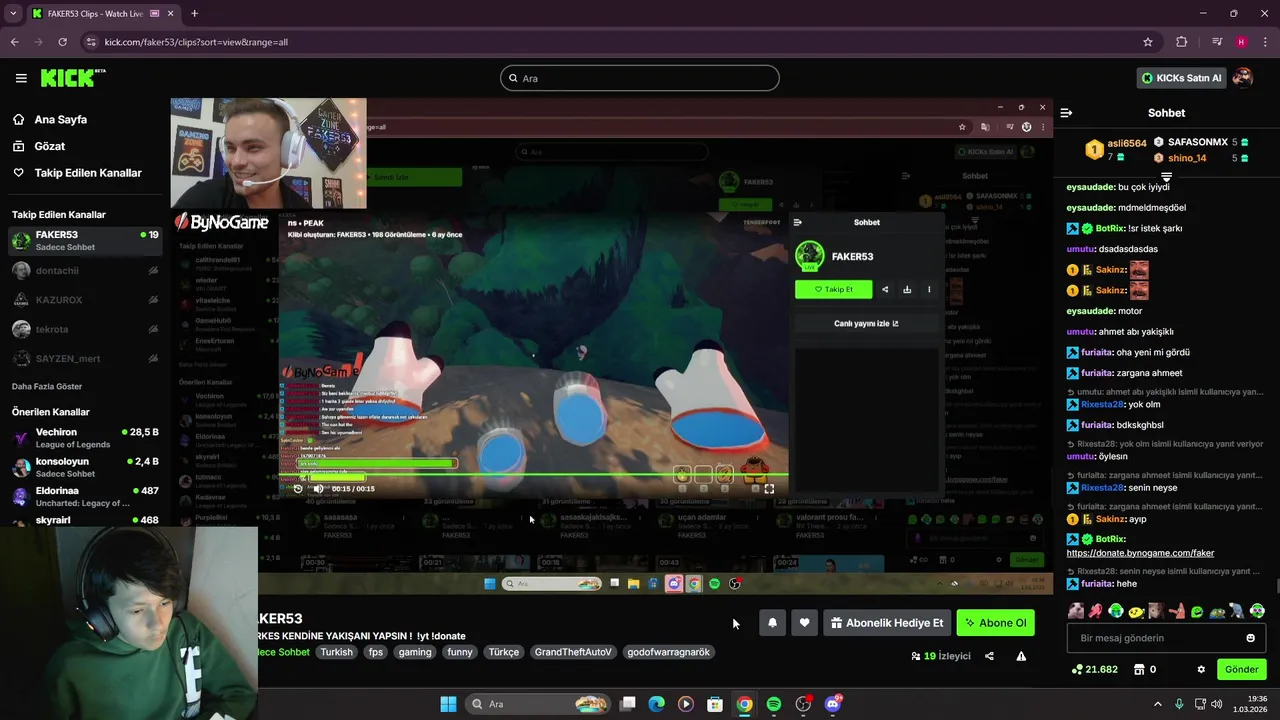
Task: Open Microsoft Edge from taskbar
Action: 656,704
